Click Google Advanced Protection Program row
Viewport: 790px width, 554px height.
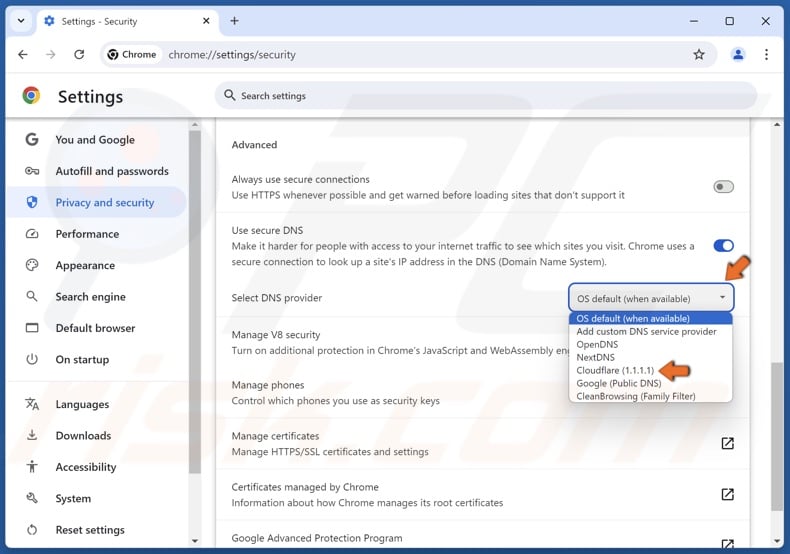pos(483,534)
